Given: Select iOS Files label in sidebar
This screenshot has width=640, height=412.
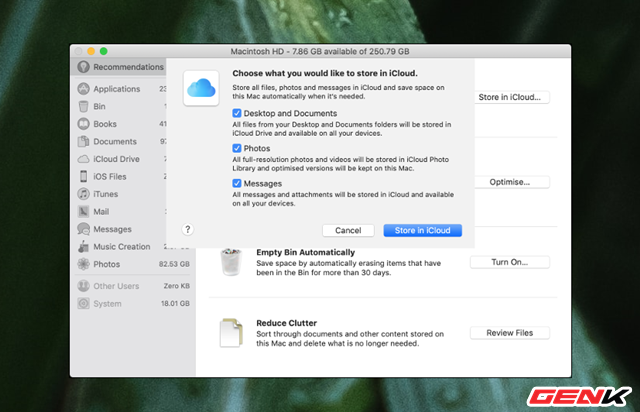Looking at the screenshot, I should (110, 176).
